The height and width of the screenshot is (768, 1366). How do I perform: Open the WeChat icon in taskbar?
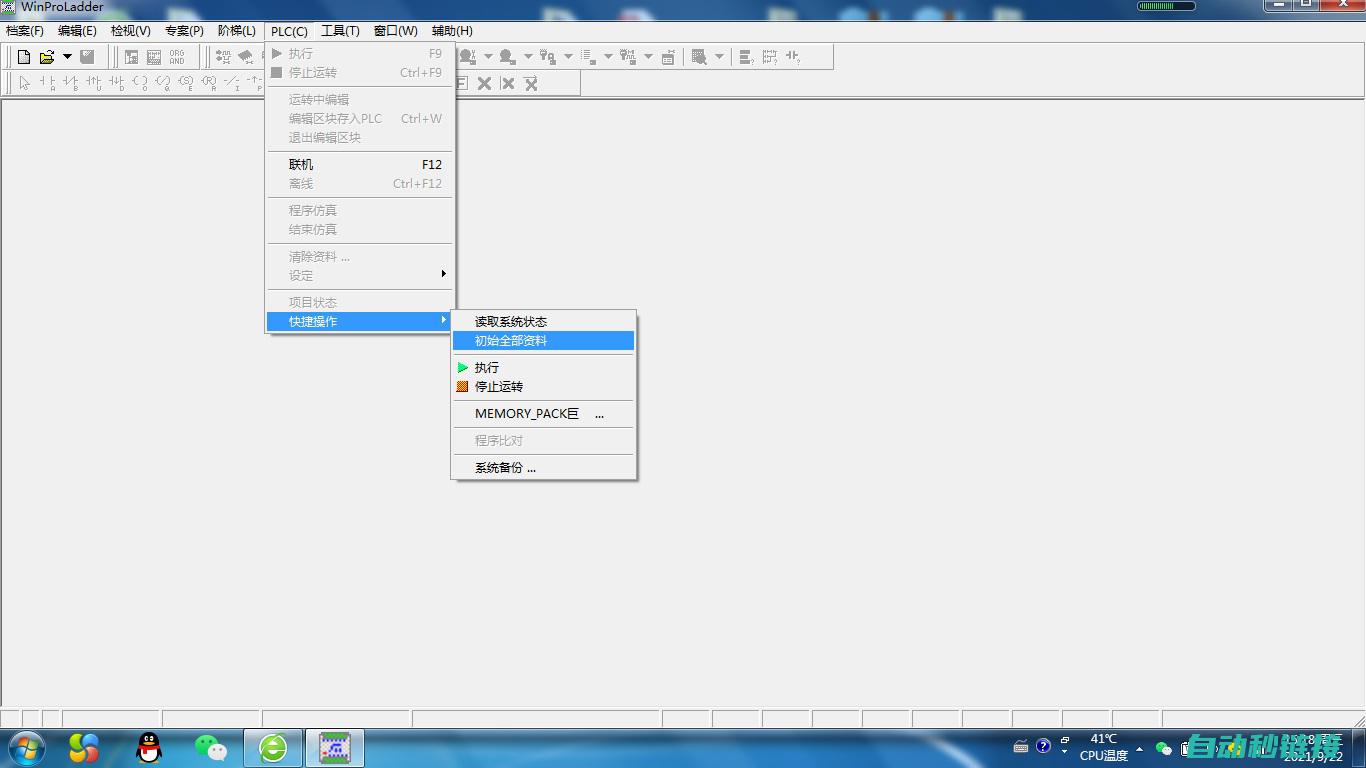(211, 747)
